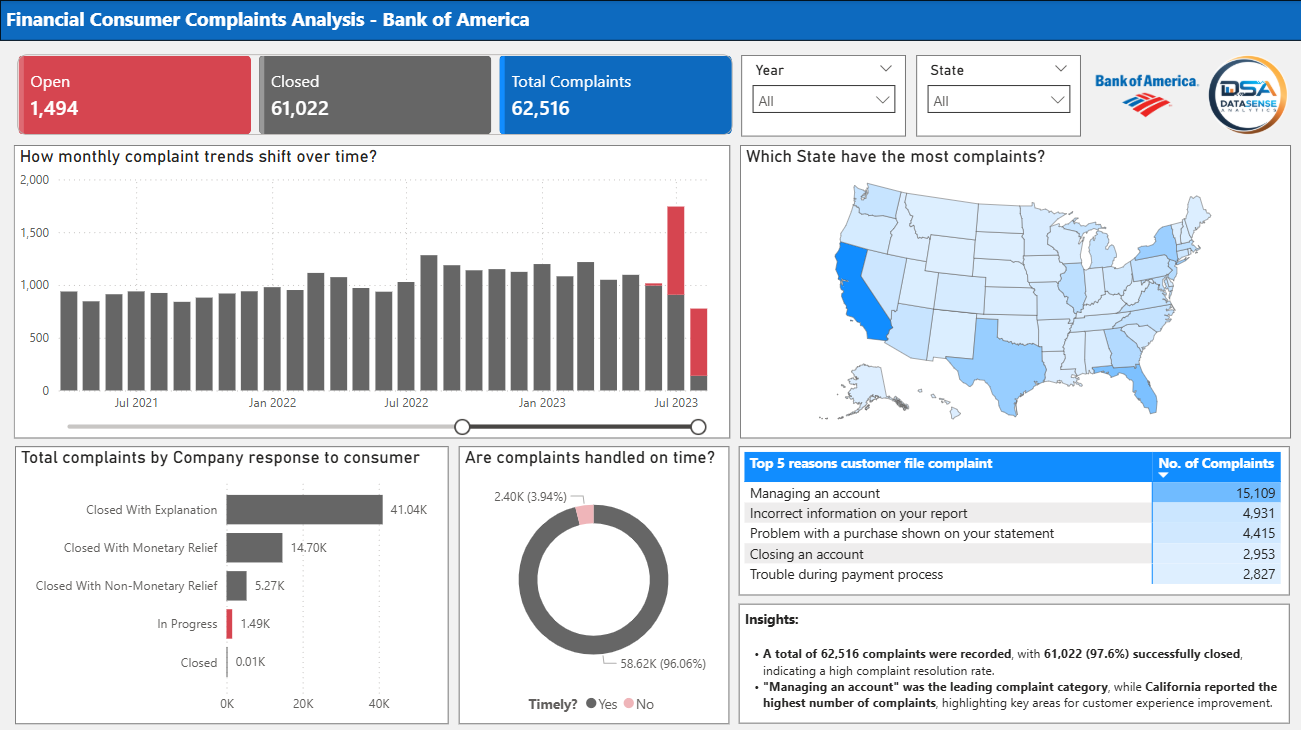
Task: Click the 1.49K data label
Action: pos(255,624)
